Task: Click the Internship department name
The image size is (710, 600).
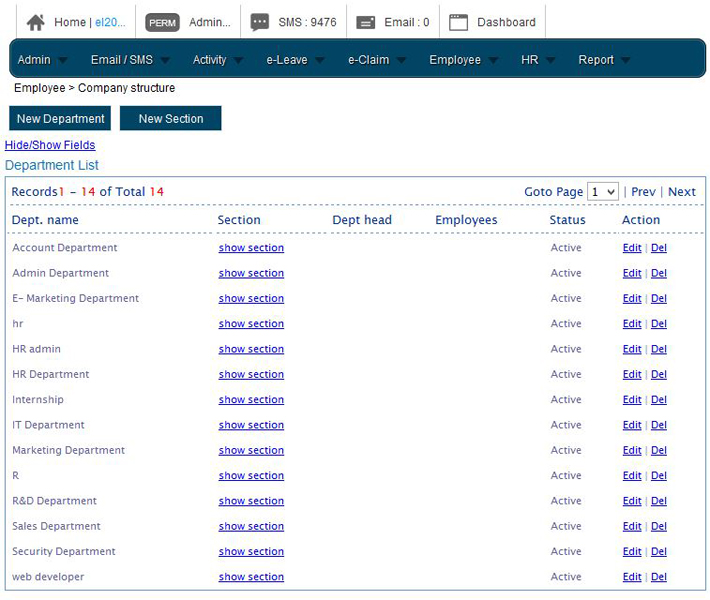Action: coord(38,399)
